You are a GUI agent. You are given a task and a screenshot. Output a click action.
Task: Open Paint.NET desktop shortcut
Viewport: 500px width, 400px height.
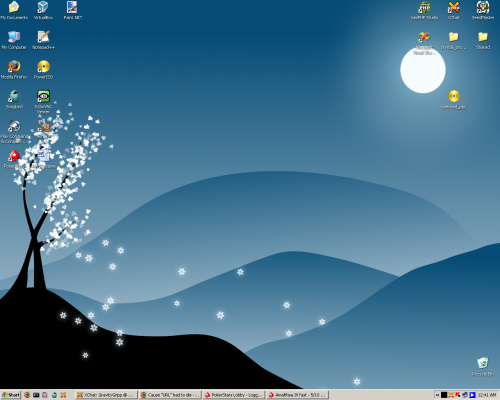(72, 10)
